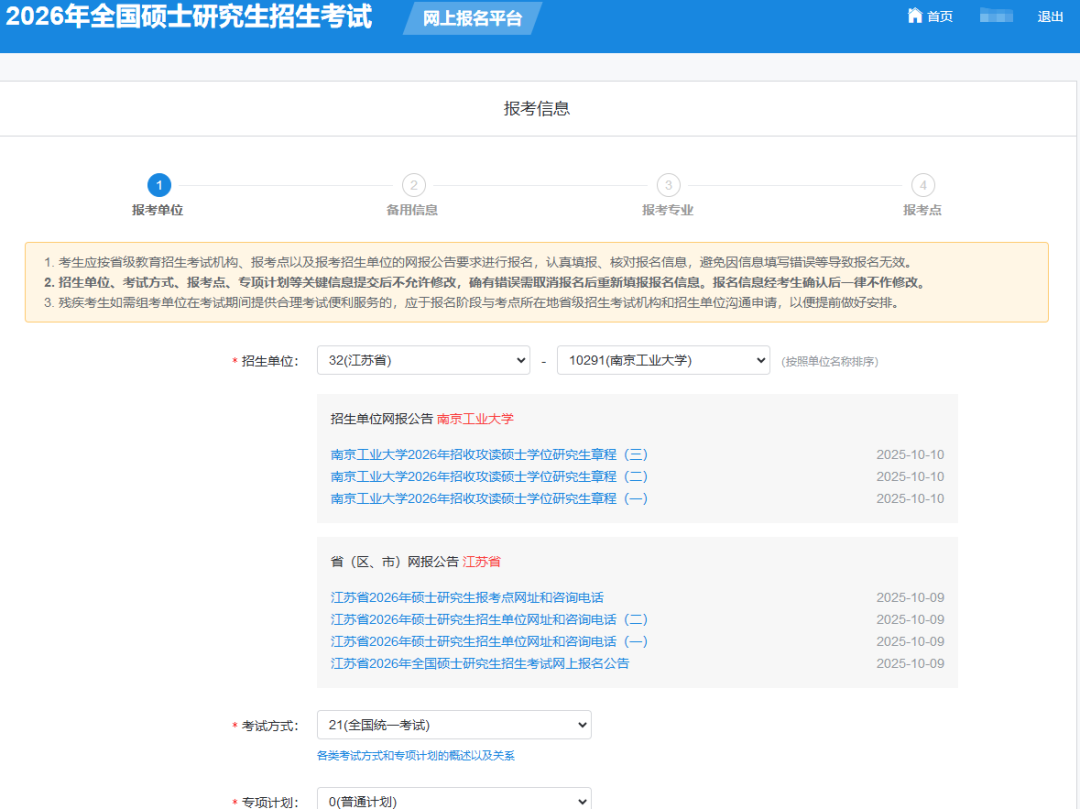The height and width of the screenshot is (809, 1080).
Task: Open the blurred username in header
Action: pos(996,17)
